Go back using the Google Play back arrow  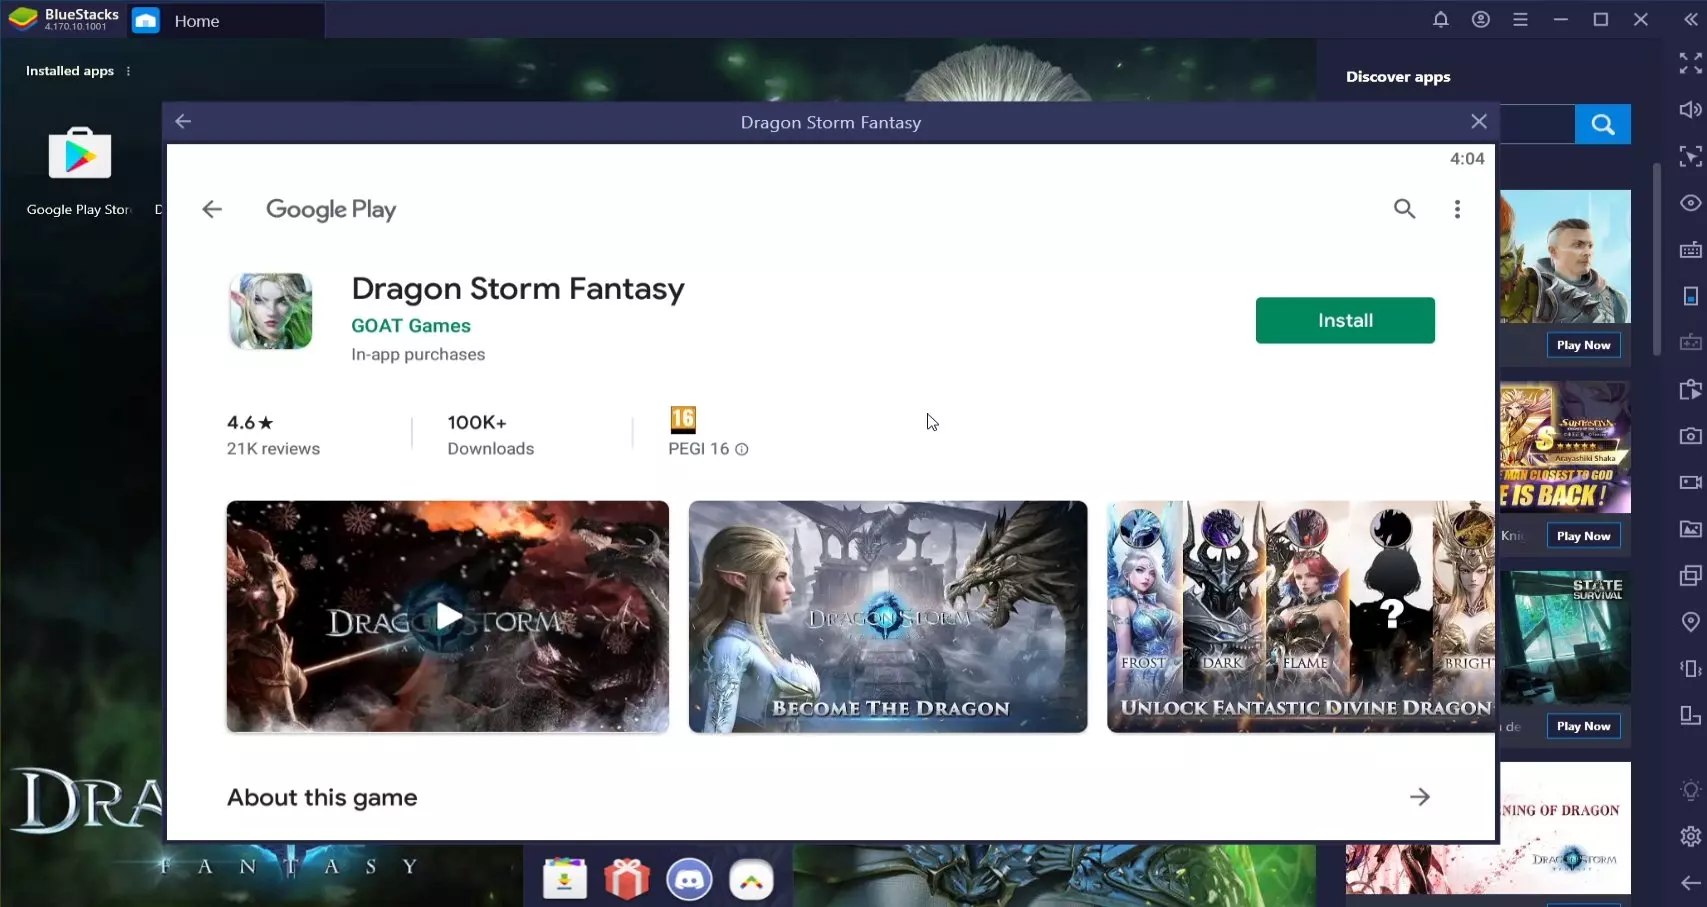pyautogui.click(x=212, y=209)
